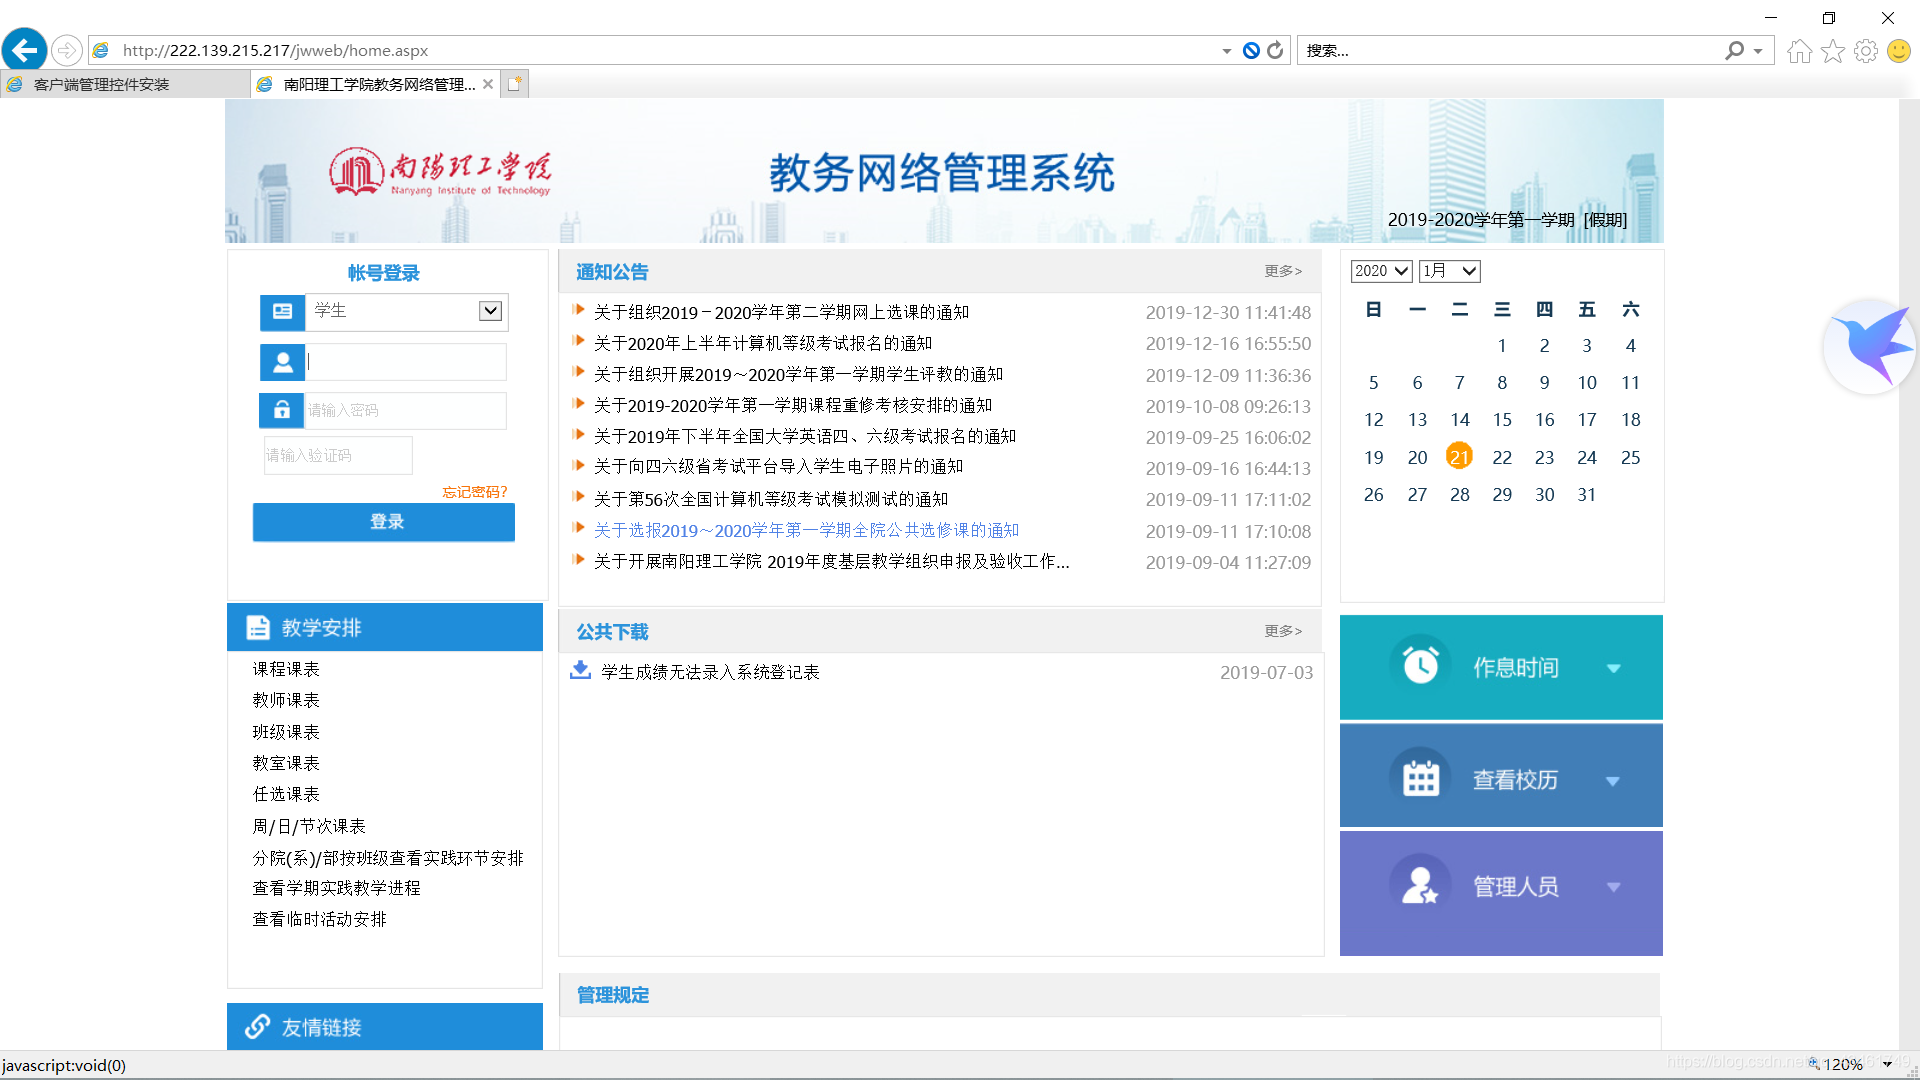Screen dimensions: 1920x1080
Task: Select date 15 in the calendar
Action: [1502, 420]
